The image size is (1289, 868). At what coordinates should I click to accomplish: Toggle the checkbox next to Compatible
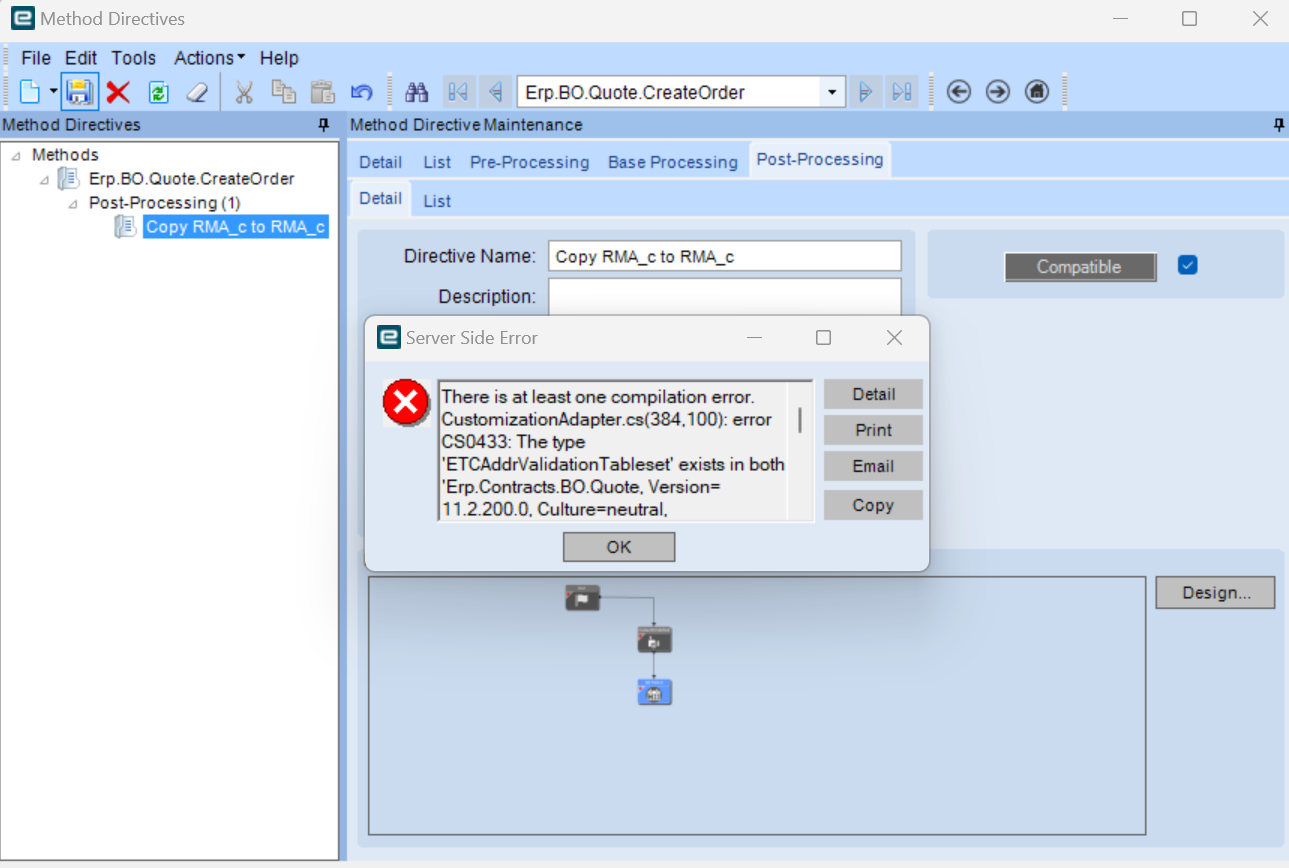pyautogui.click(x=1187, y=265)
